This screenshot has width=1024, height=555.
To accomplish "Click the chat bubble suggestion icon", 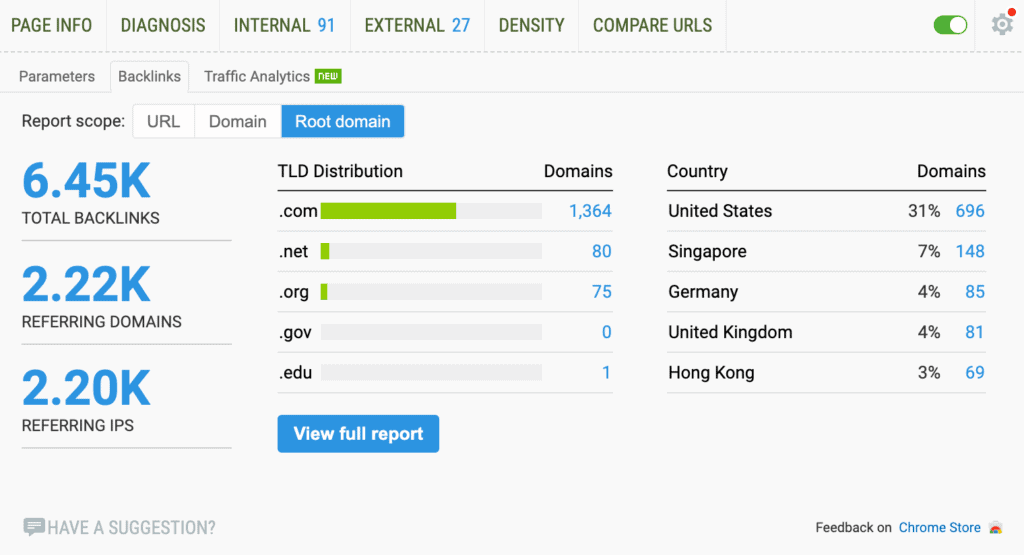I will (x=34, y=527).
